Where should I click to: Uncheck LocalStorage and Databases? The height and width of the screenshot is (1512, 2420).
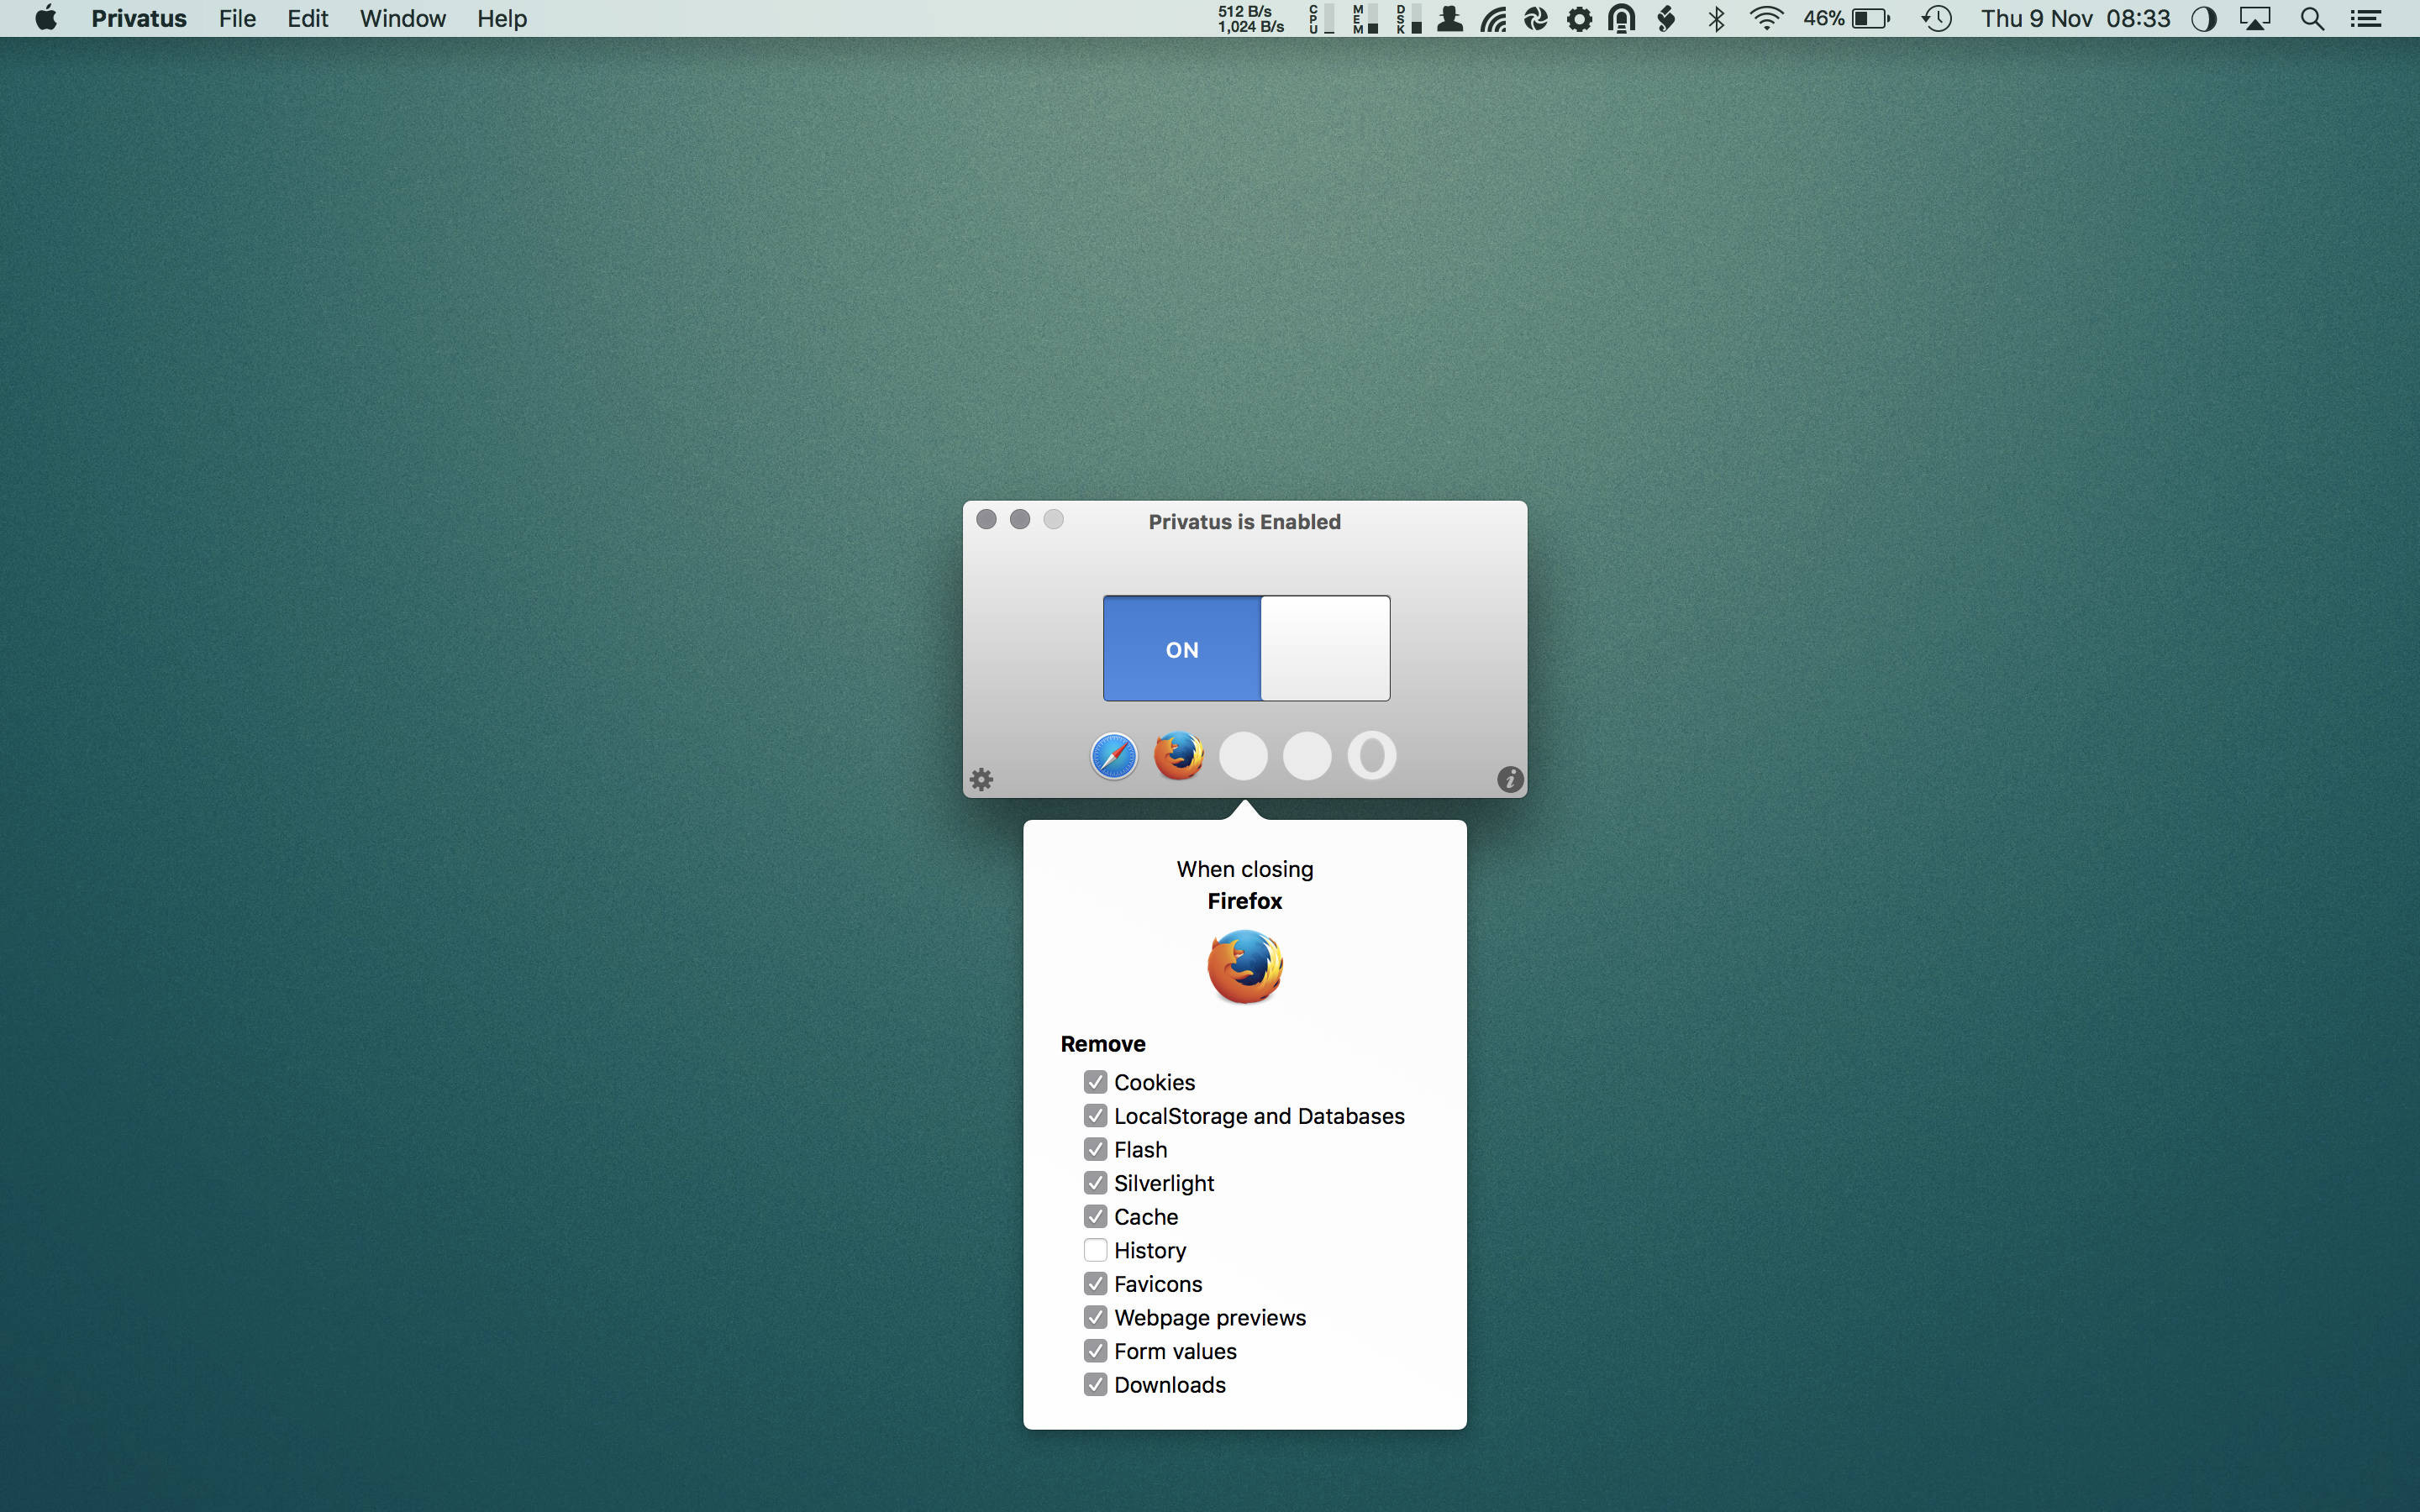point(1095,1116)
